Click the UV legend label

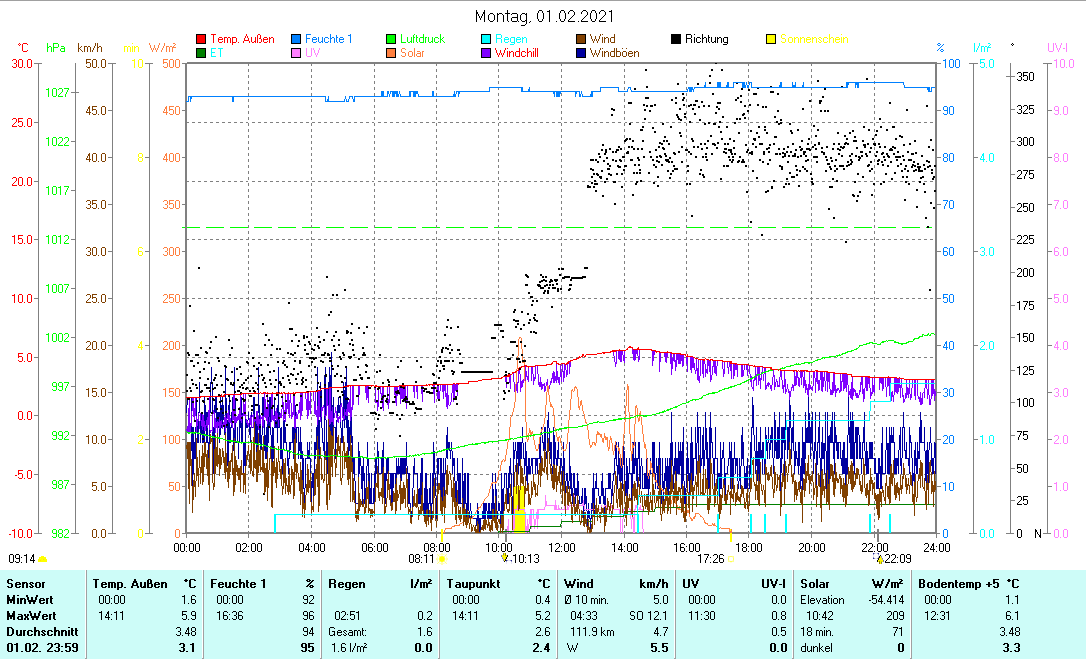point(312,53)
